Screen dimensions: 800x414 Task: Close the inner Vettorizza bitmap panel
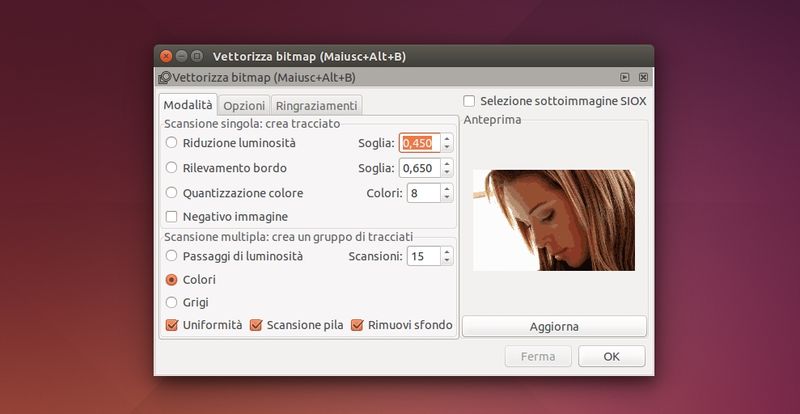[643, 78]
